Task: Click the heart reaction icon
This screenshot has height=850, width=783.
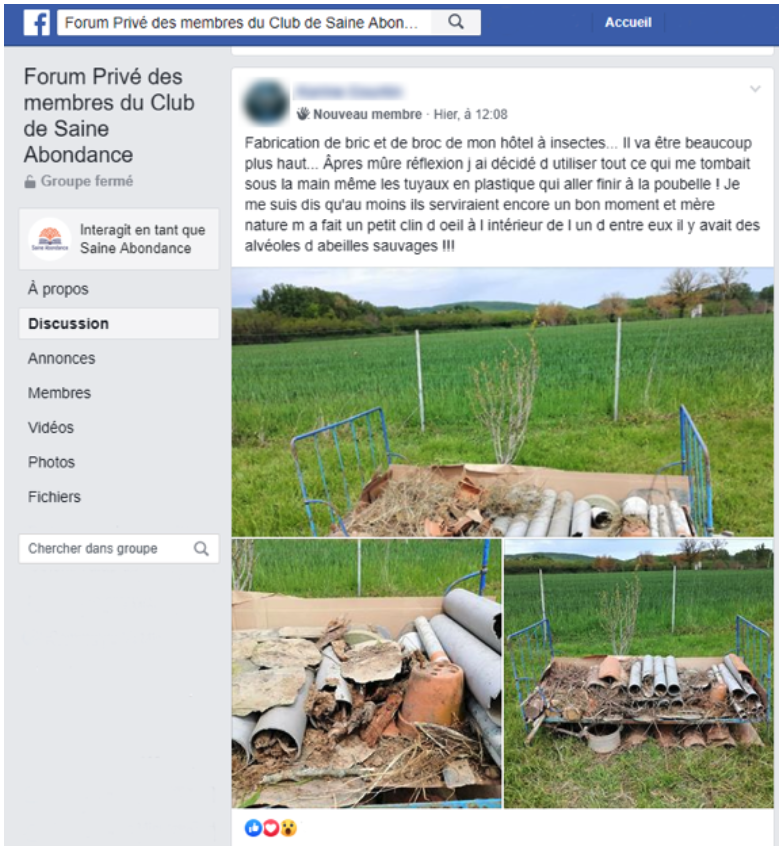Action: pyautogui.click(x=271, y=828)
